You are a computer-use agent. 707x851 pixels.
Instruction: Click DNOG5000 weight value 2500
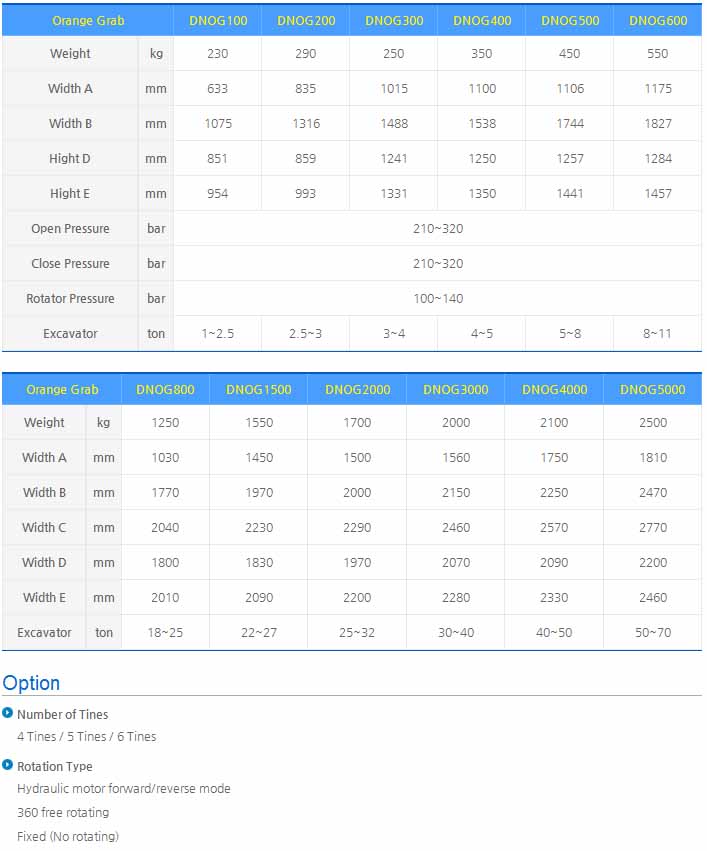click(x=653, y=423)
